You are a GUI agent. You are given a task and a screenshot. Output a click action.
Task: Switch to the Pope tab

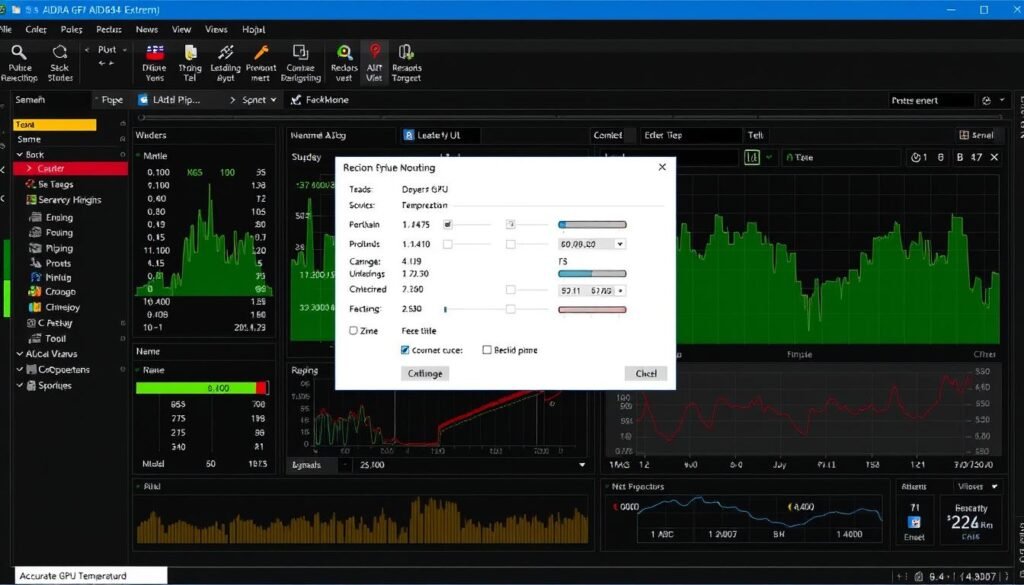[111, 99]
